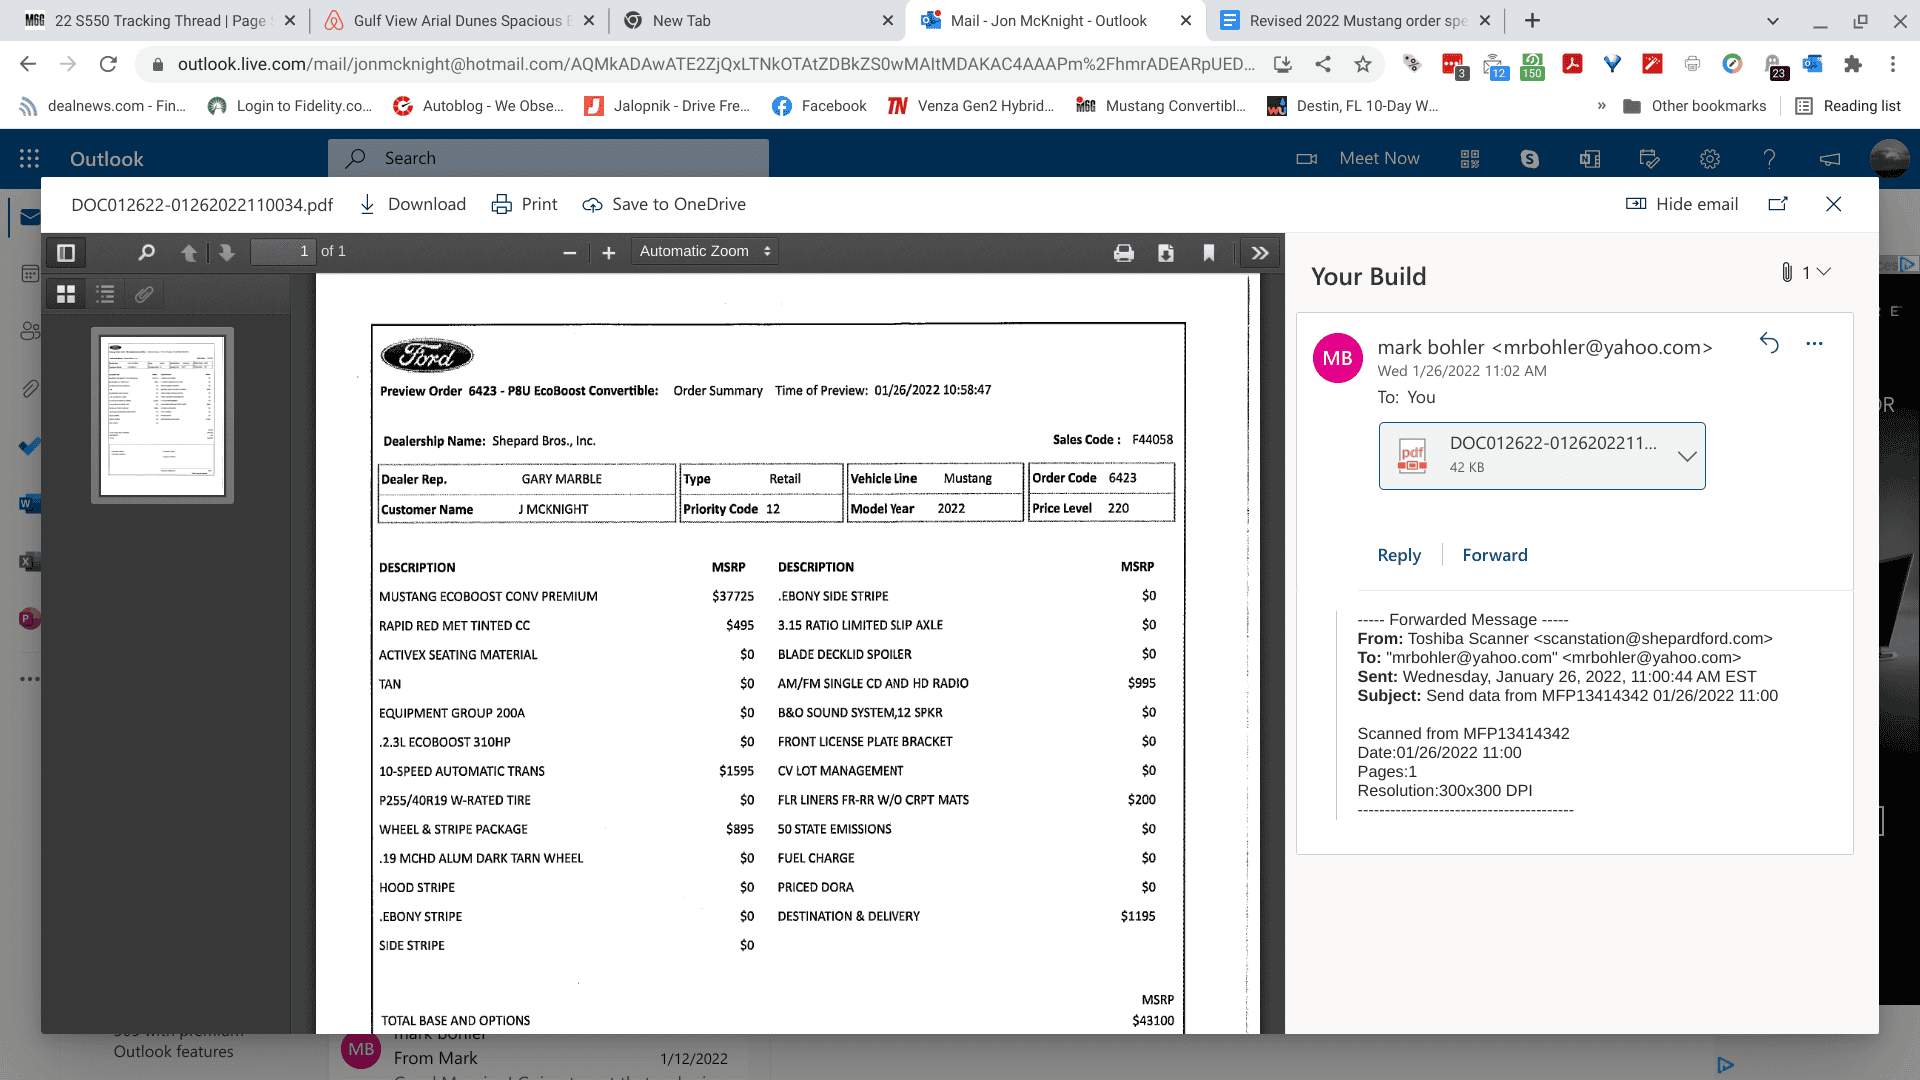Zoom out of the PDF document

569,253
